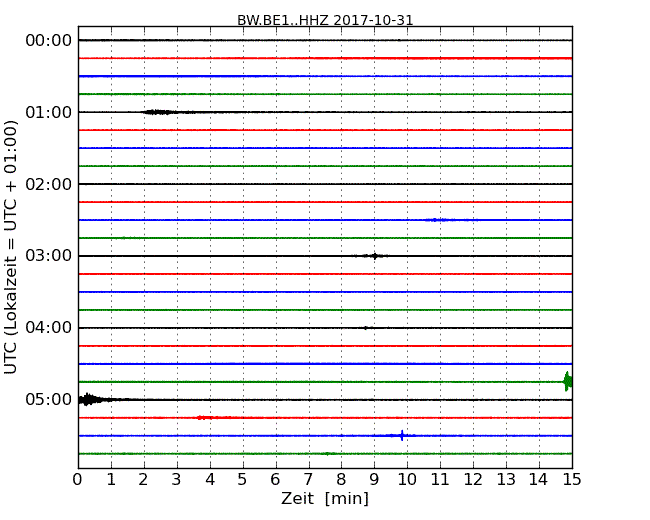The image size is (650, 520).
Task: Click the small black blip on the 04:00 trace
Action: (365, 328)
